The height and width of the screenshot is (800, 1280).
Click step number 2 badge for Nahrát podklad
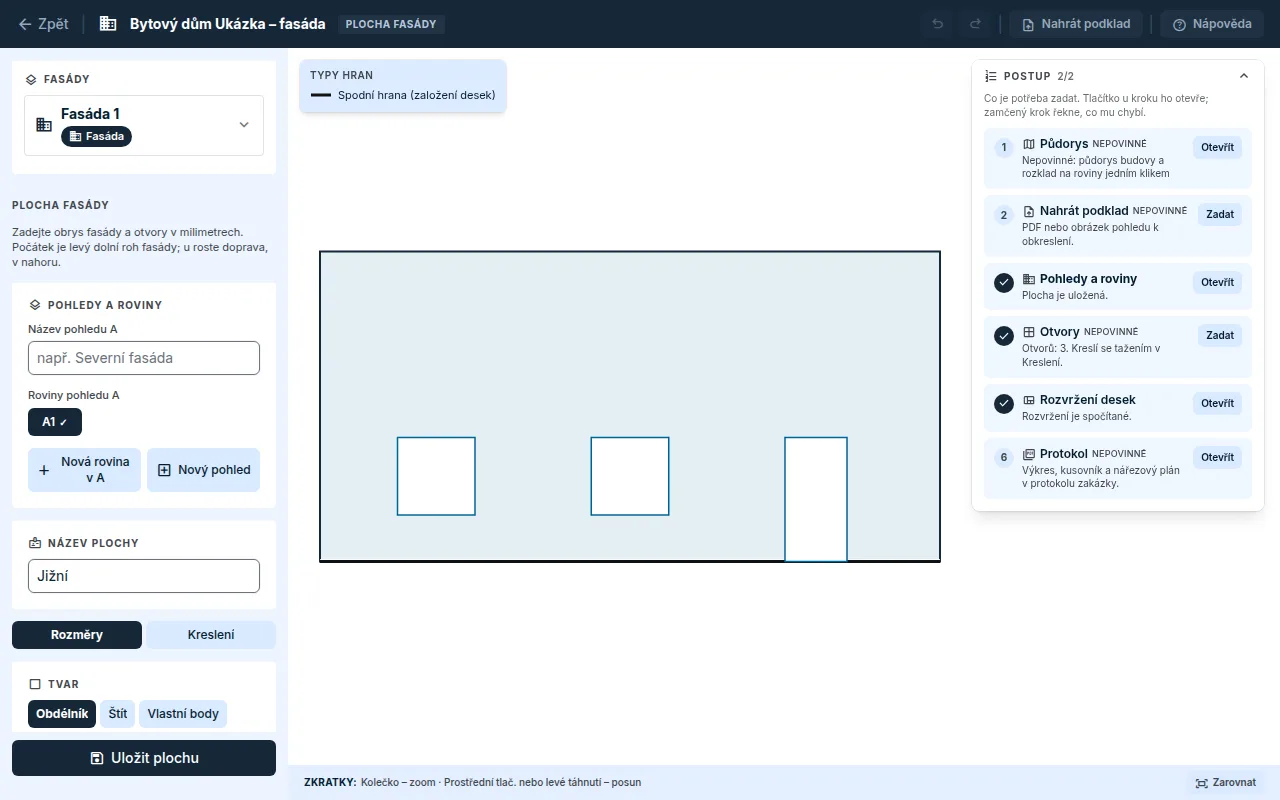click(1004, 215)
